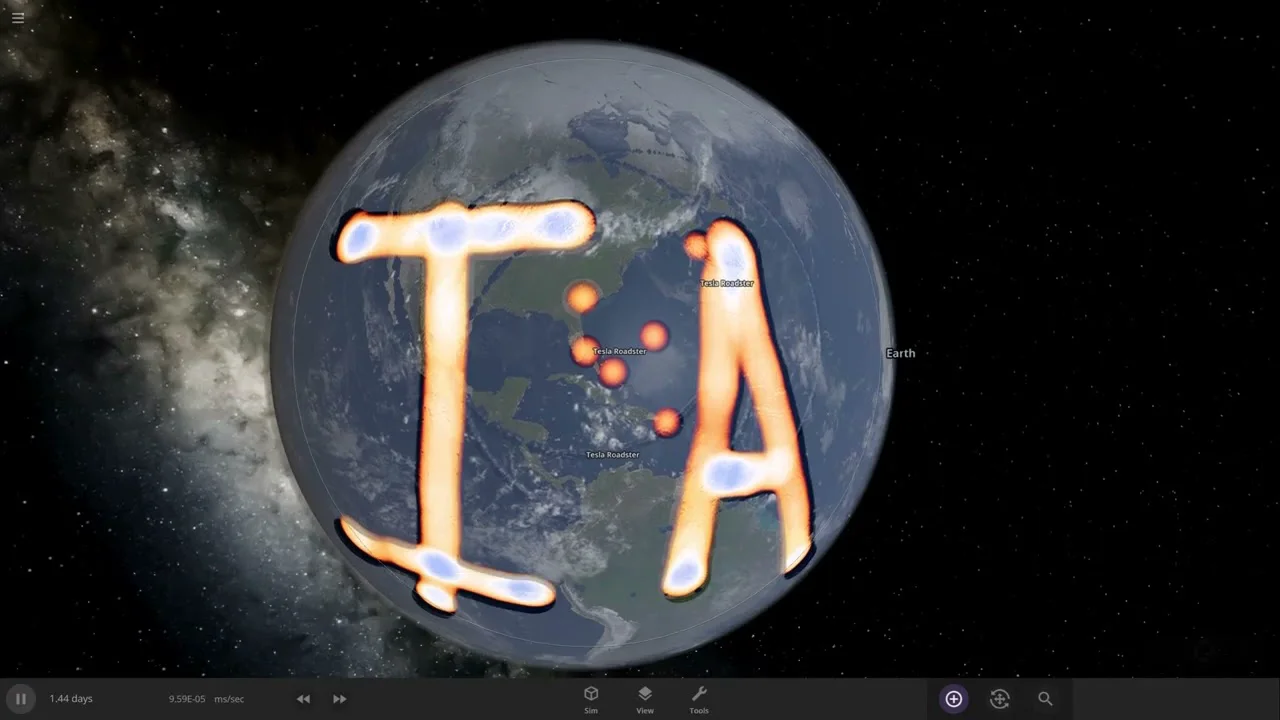Pause the running simulation
1280x720 pixels.
coord(20,699)
